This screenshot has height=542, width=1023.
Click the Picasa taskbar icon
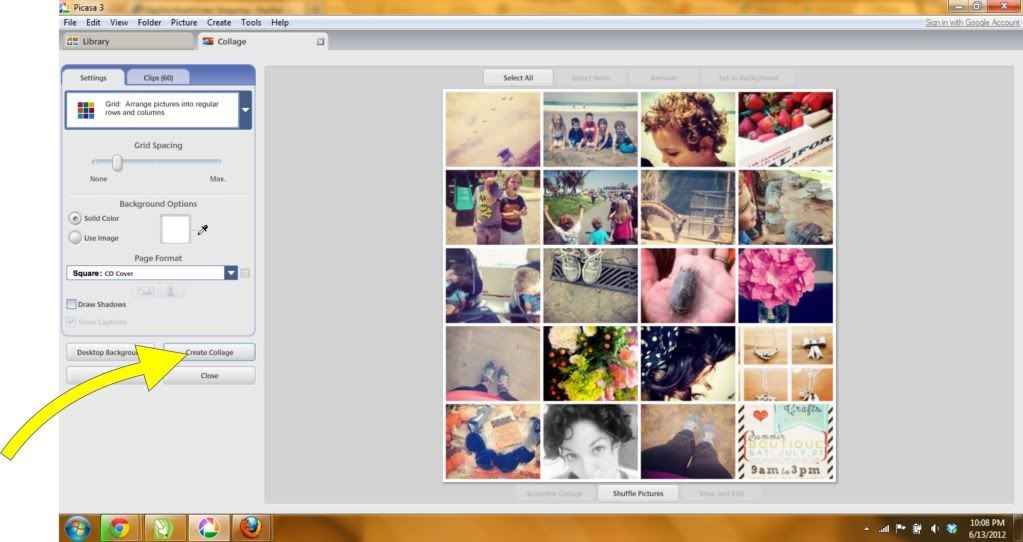point(207,528)
